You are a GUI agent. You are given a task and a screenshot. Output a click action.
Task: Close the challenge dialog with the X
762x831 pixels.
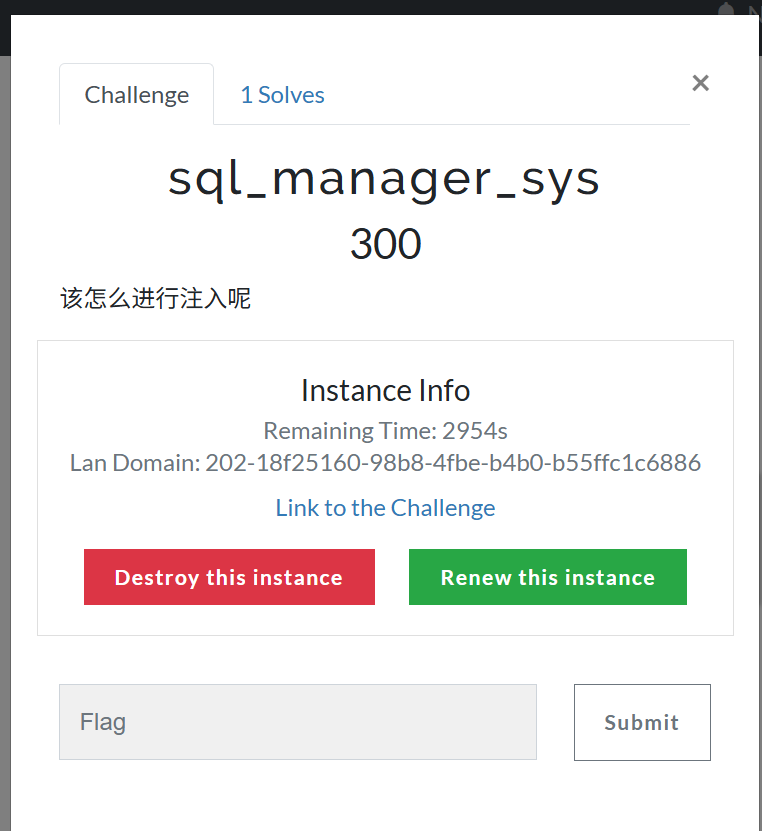coord(700,83)
